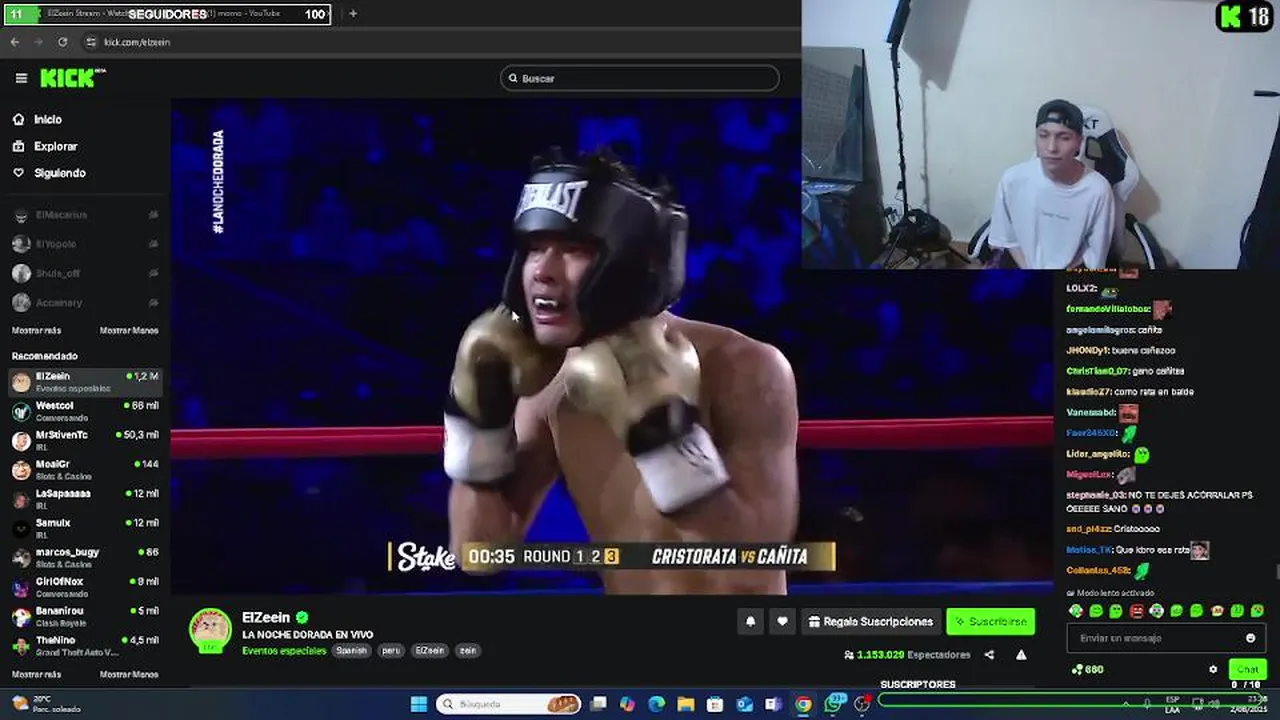The image size is (1280, 720).
Task: Collapse following list with Mostrar Menos
Action: [x=129, y=330]
